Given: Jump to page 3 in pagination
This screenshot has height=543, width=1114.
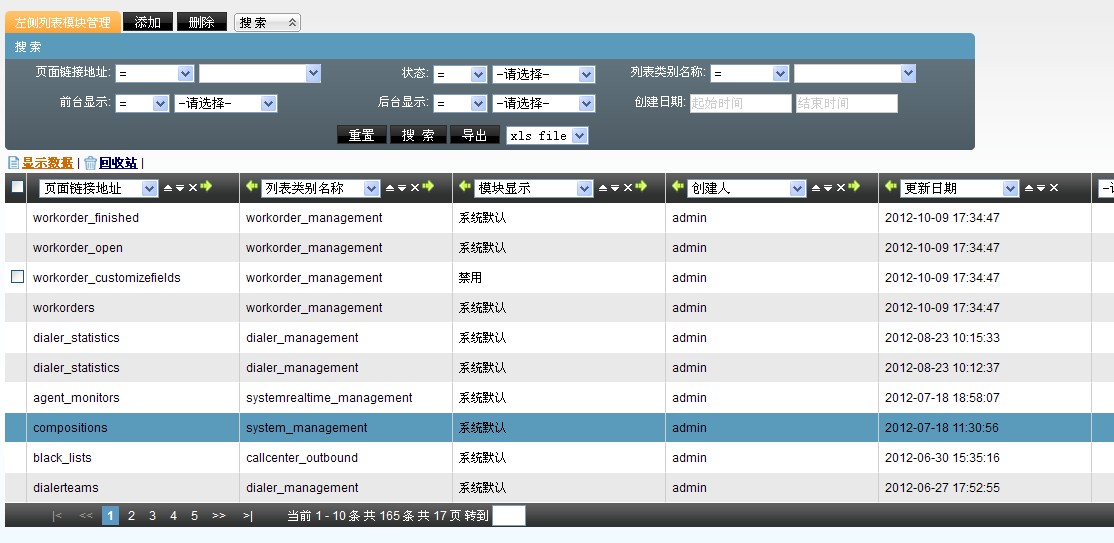Looking at the screenshot, I should [x=152, y=516].
